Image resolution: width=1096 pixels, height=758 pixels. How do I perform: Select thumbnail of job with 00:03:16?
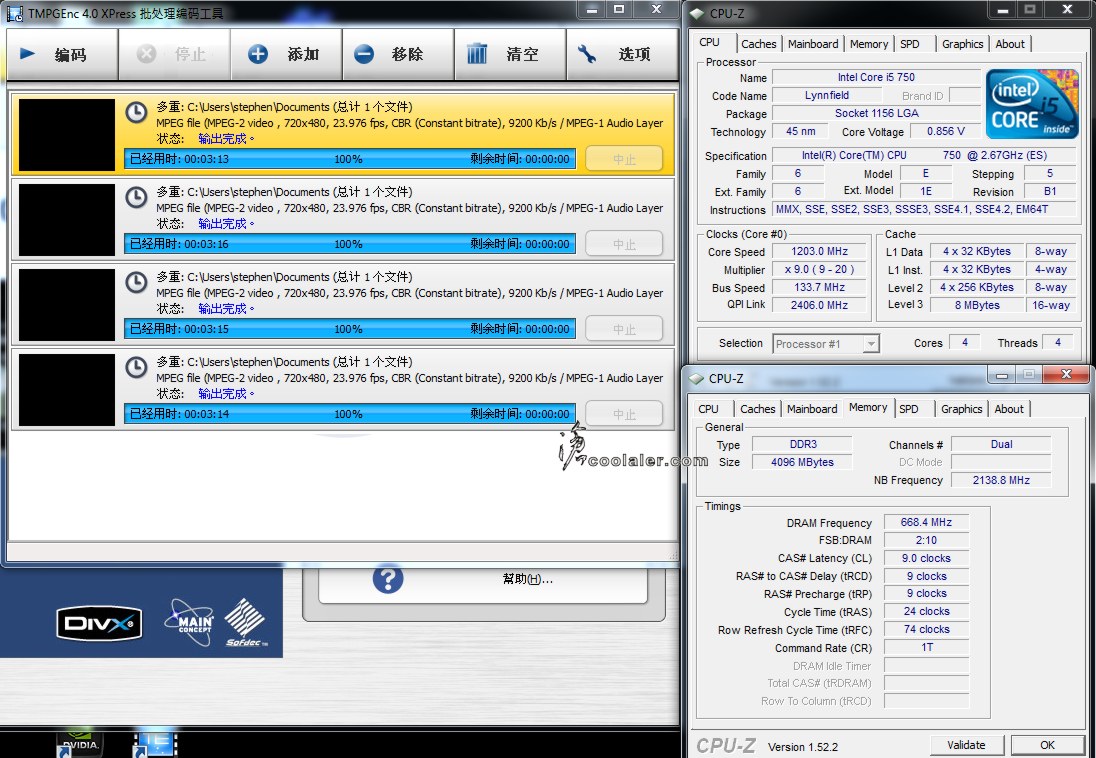coord(66,220)
